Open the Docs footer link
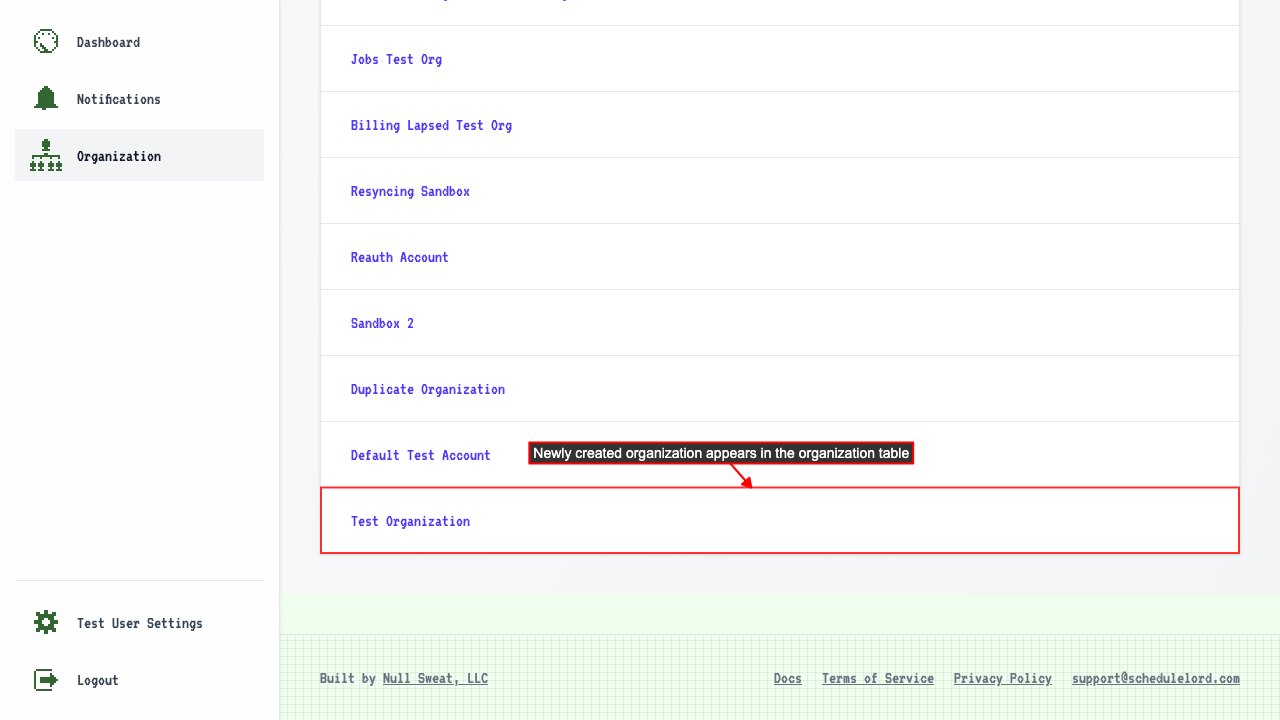The image size is (1280, 720). [788, 678]
